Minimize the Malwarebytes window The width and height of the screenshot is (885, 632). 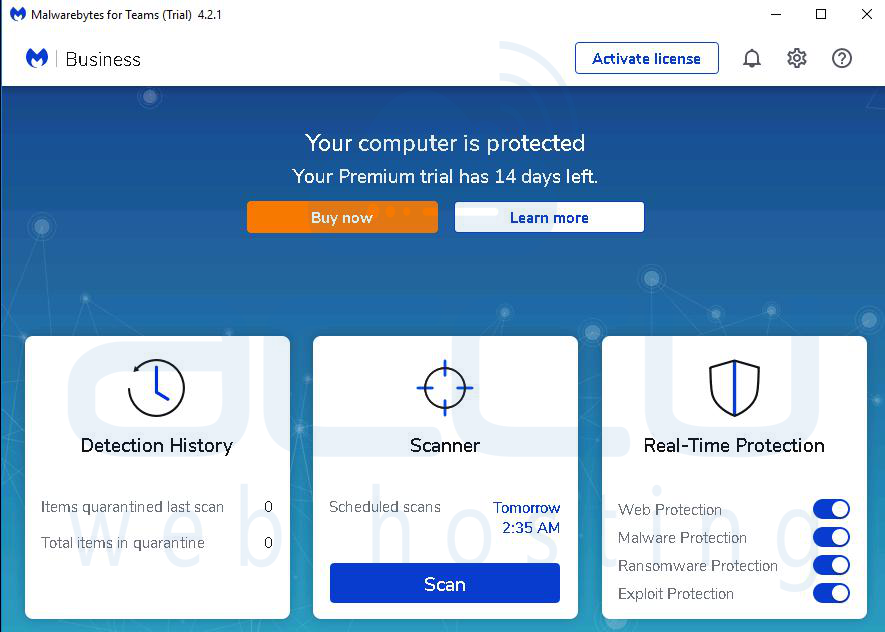pos(776,14)
